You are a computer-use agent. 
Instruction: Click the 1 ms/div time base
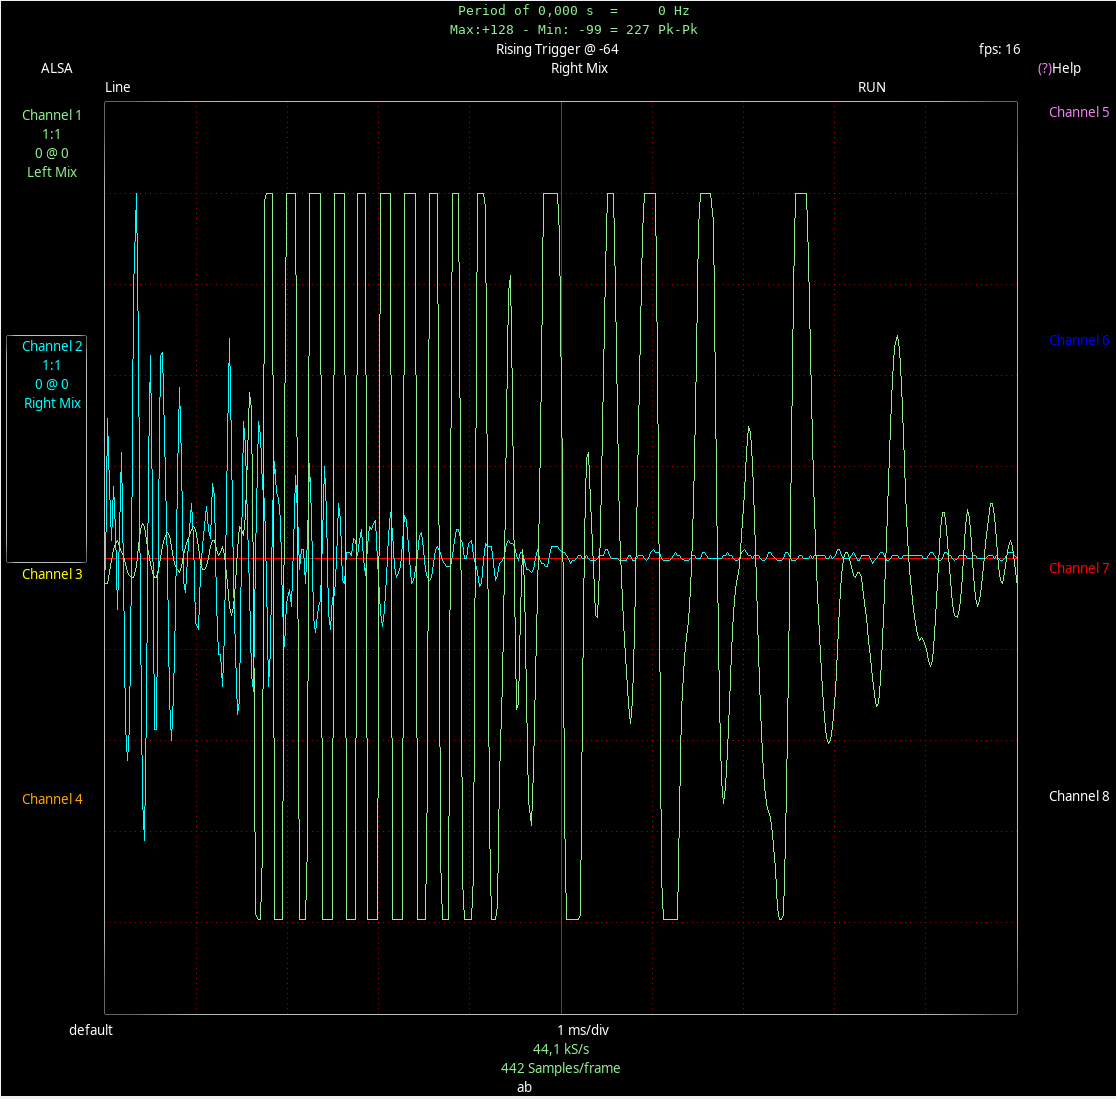coord(583,1031)
